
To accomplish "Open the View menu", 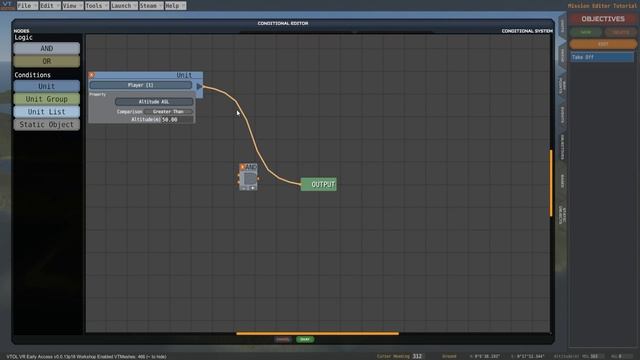I will (73, 6).
